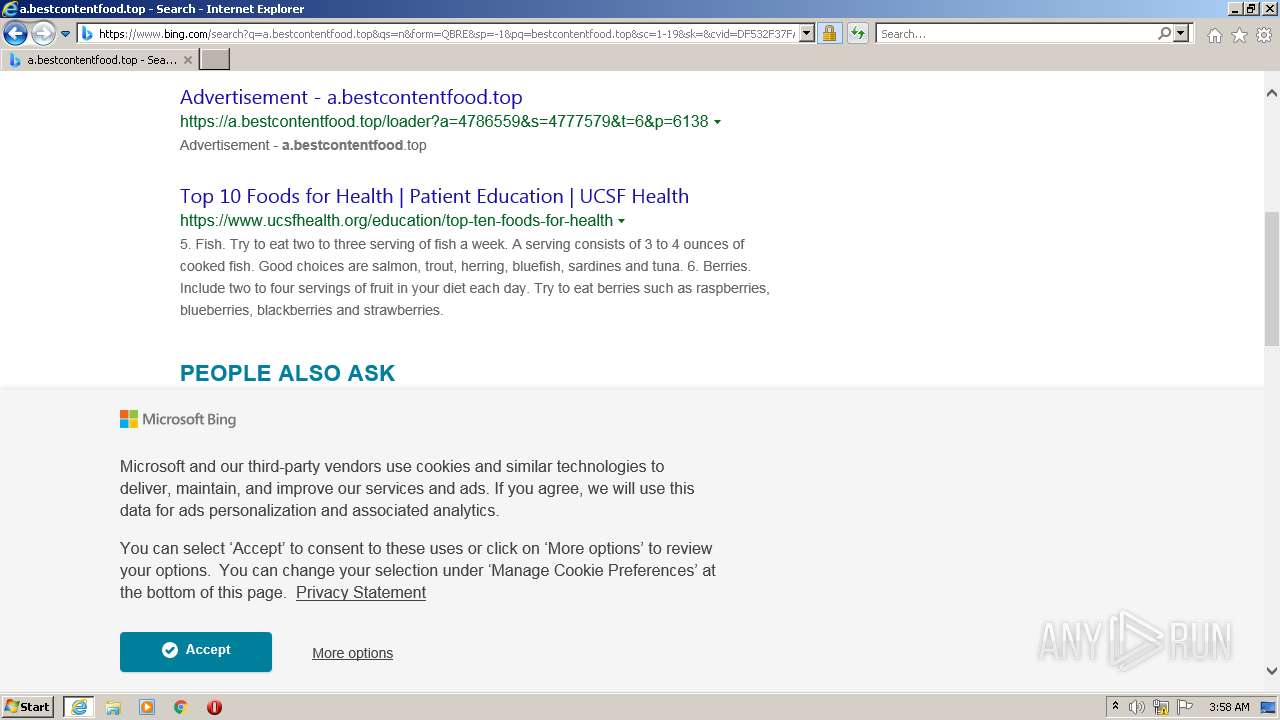This screenshot has width=1280, height=720.
Task: Click the Bing address bar URL field
Action: (446, 34)
